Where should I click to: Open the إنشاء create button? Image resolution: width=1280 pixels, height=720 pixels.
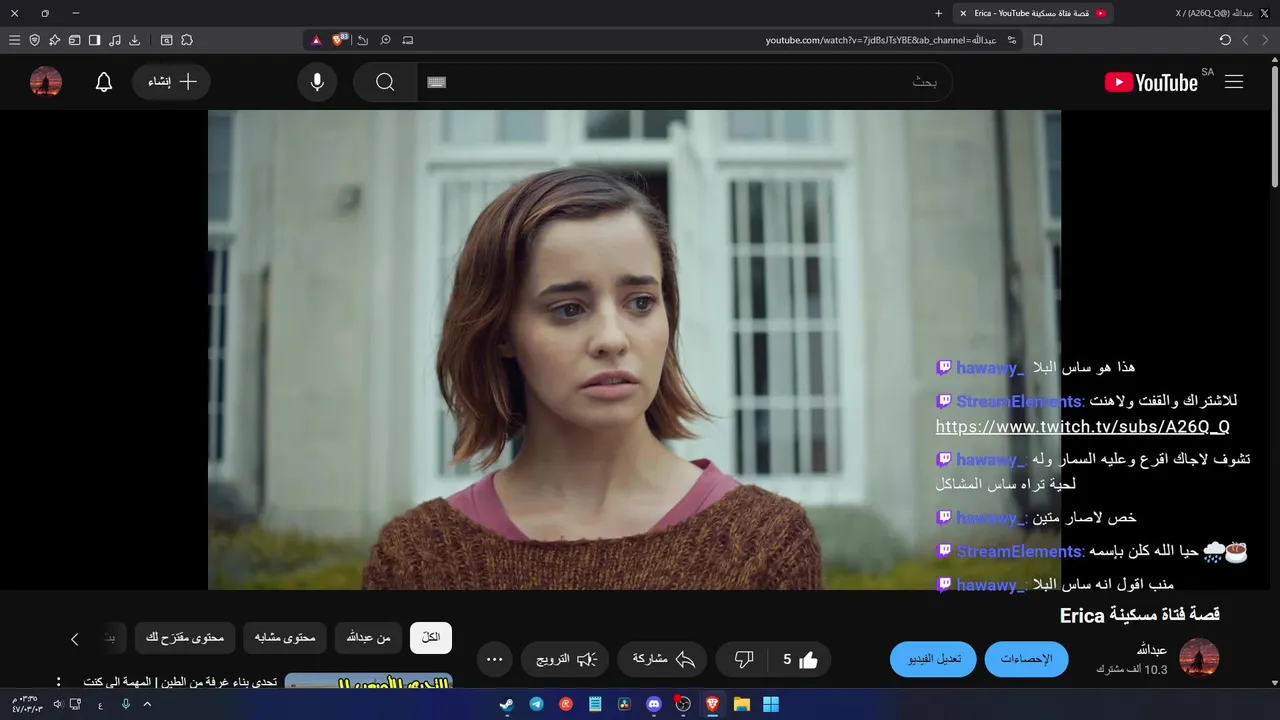[x=171, y=82]
